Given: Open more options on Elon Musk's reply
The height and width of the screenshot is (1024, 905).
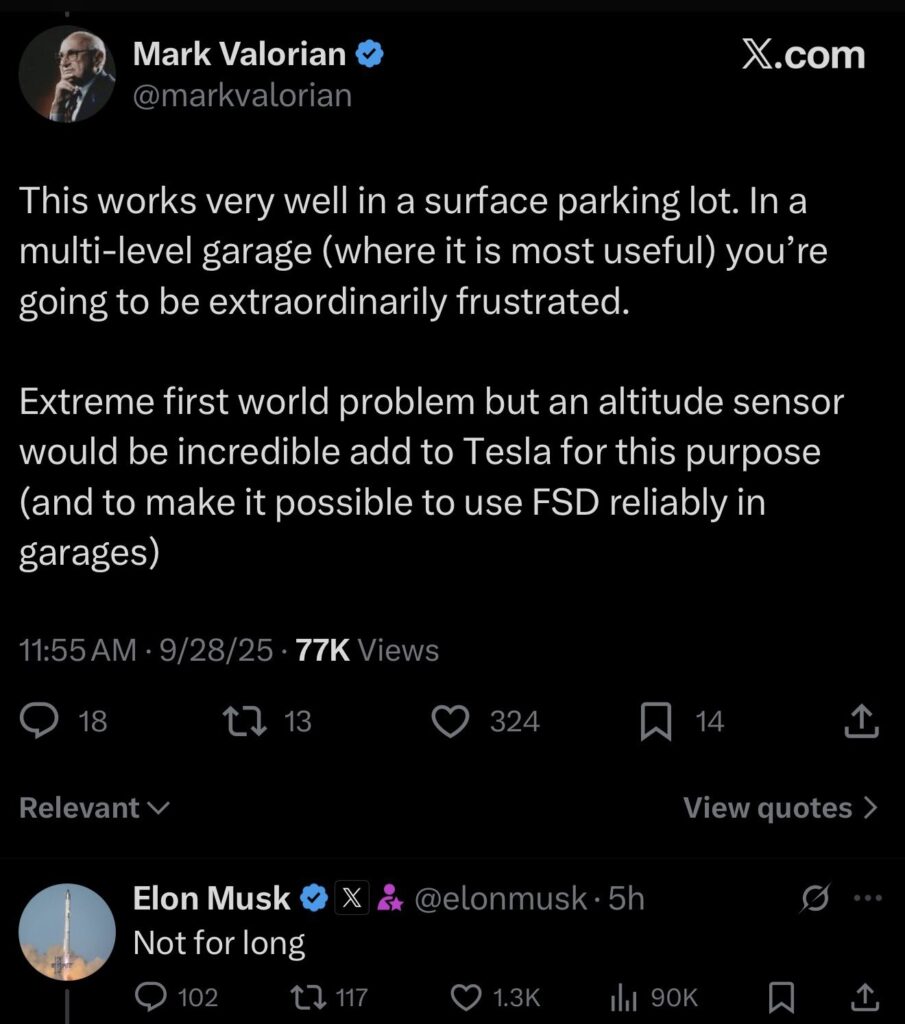Looking at the screenshot, I should click(x=866, y=900).
